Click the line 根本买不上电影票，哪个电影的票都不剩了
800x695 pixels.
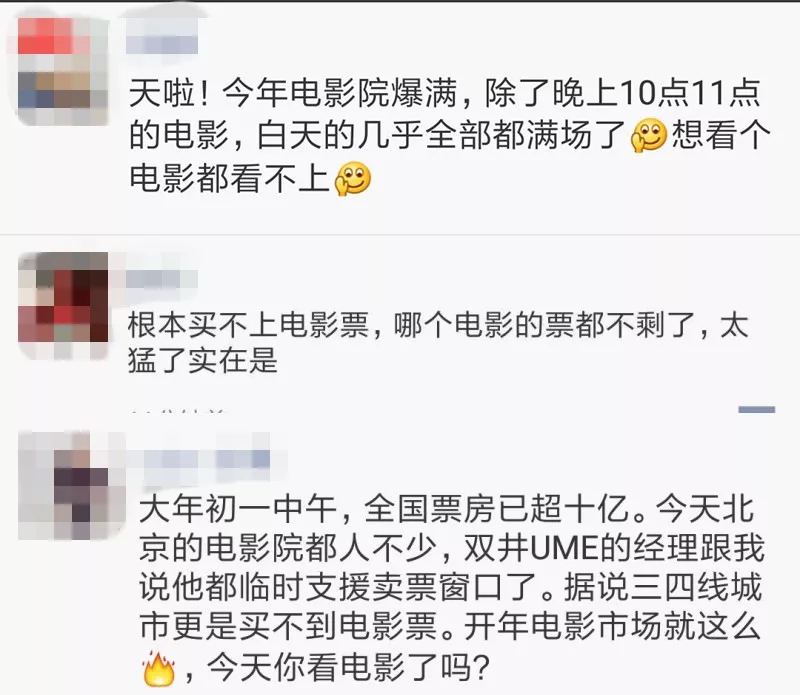tap(417, 325)
